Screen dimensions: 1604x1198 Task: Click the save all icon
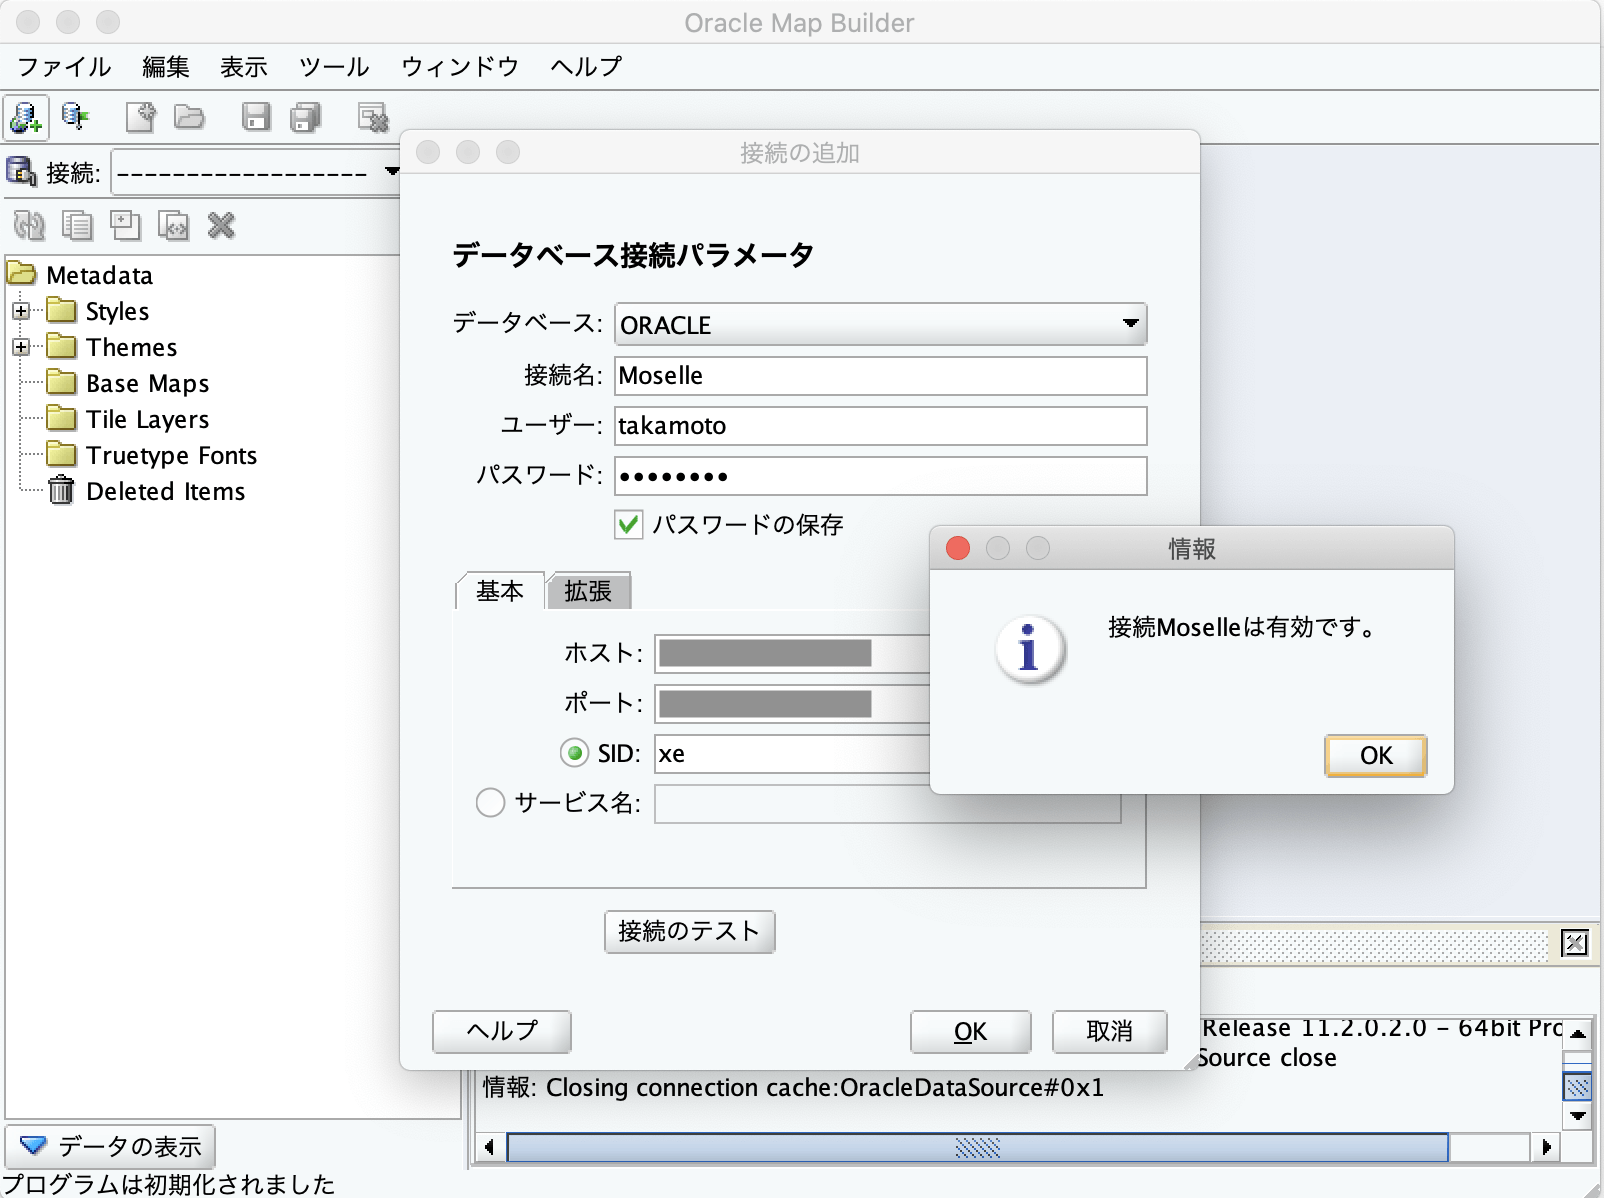point(306,117)
